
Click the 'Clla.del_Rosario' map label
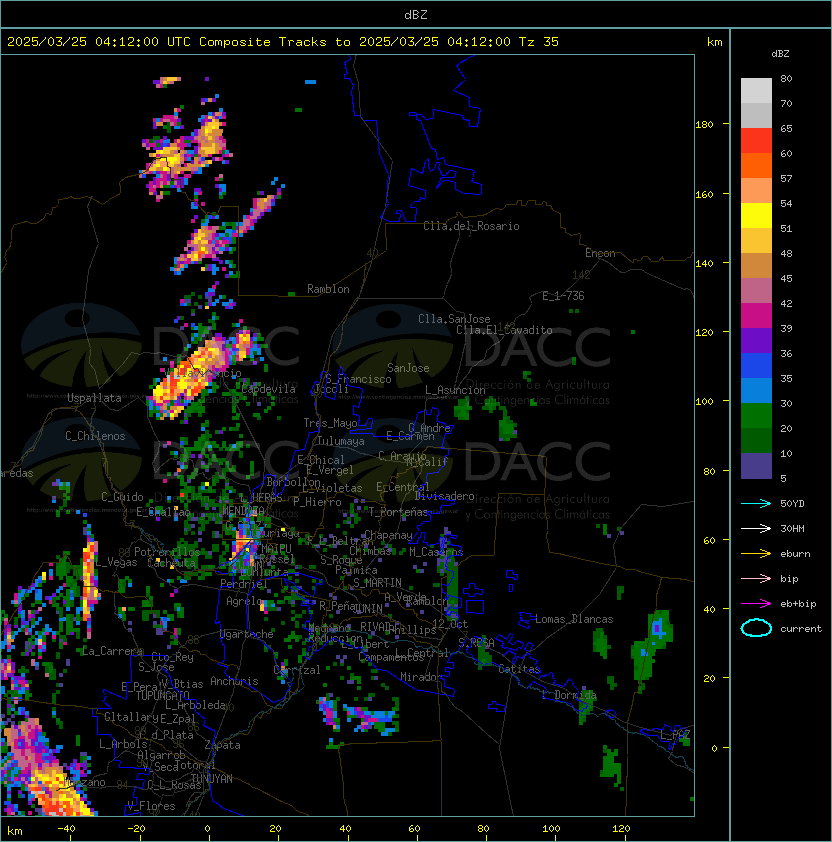pyautogui.click(x=471, y=226)
